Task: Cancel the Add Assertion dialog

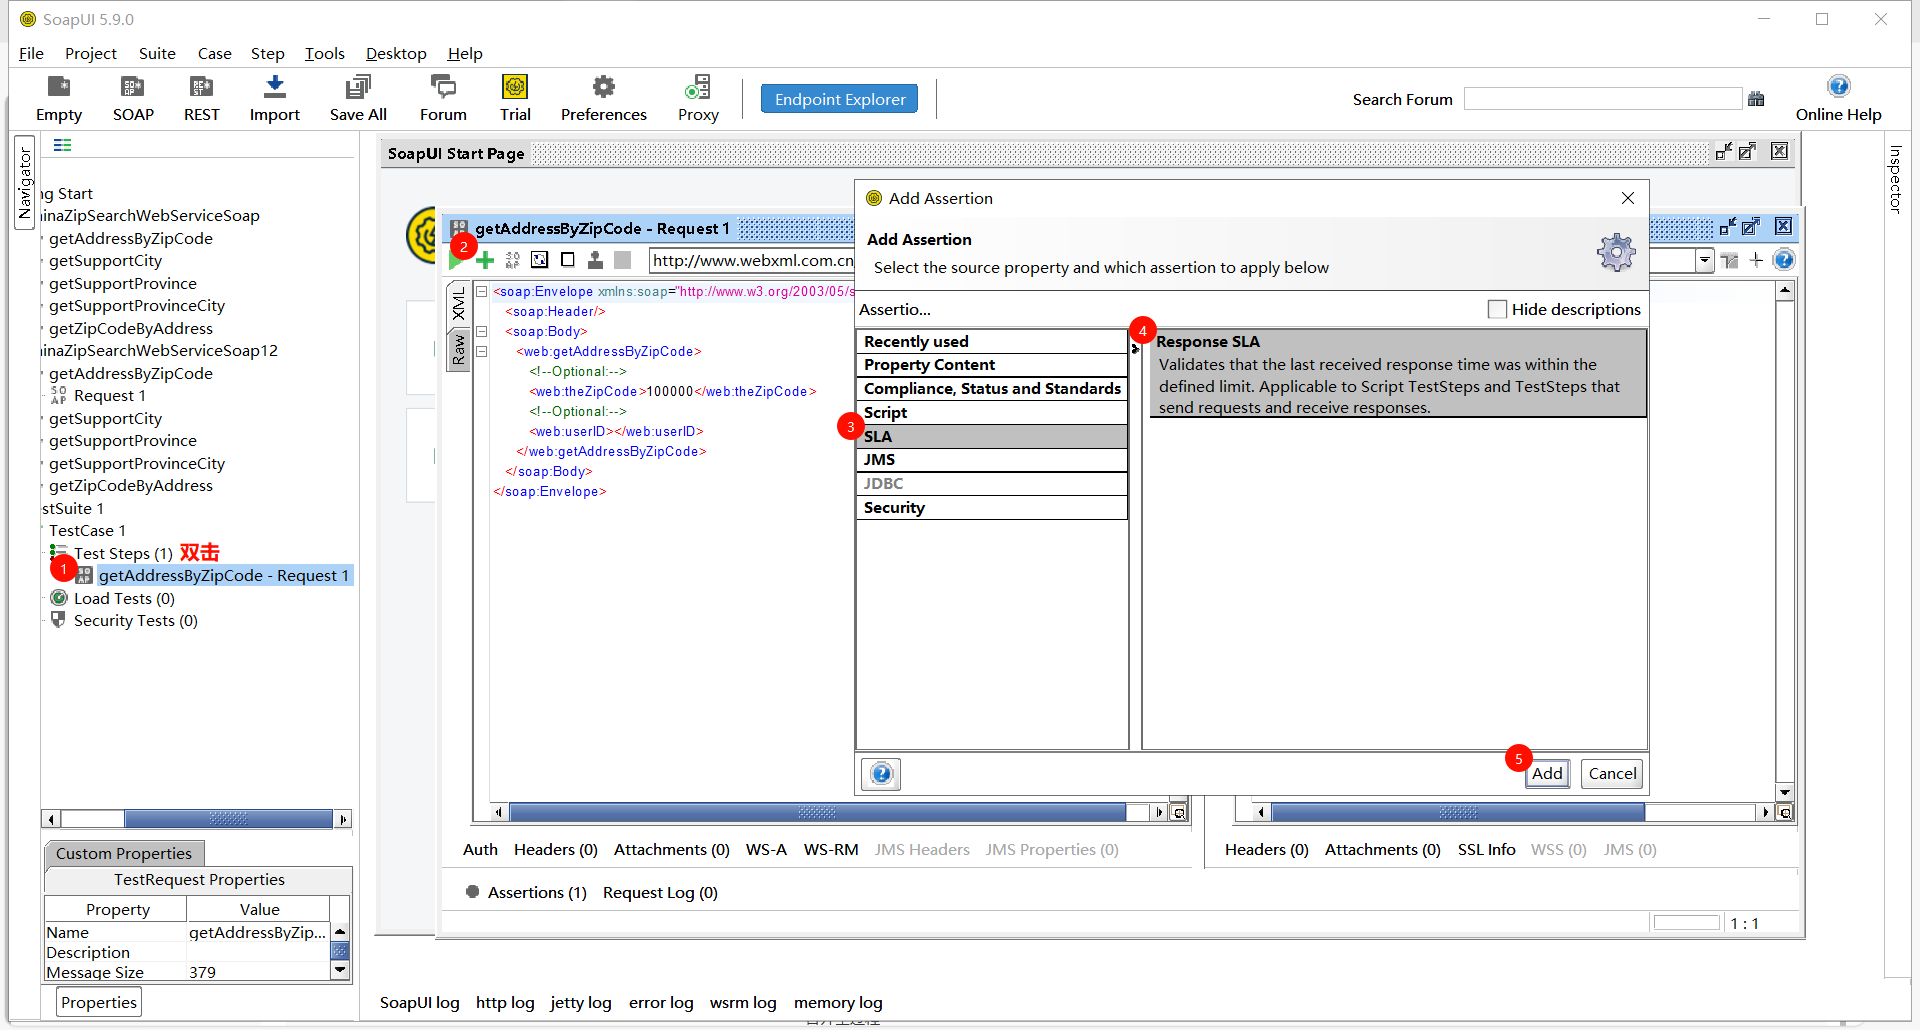Action: (1612, 774)
